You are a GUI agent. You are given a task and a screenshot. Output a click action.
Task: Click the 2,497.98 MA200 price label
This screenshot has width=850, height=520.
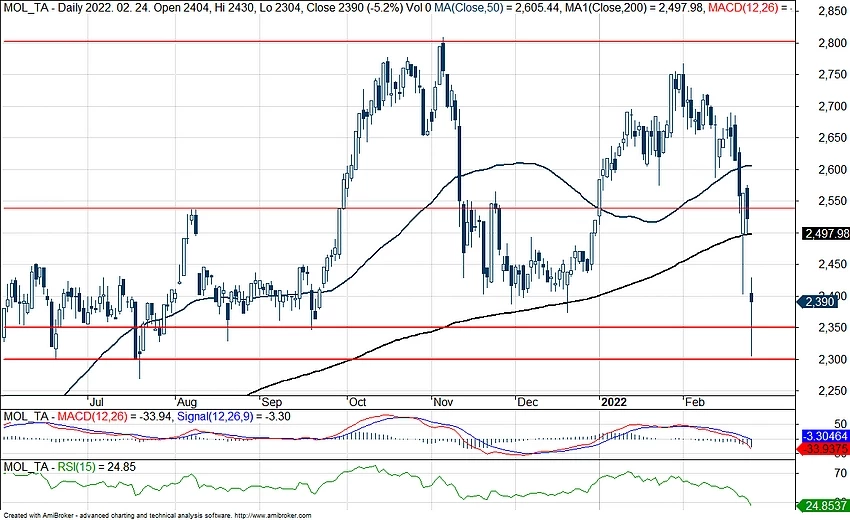pos(826,234)
